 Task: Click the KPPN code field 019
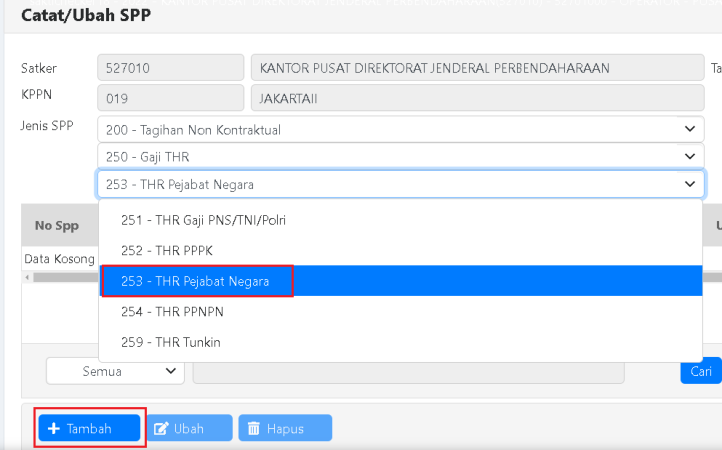170,99
